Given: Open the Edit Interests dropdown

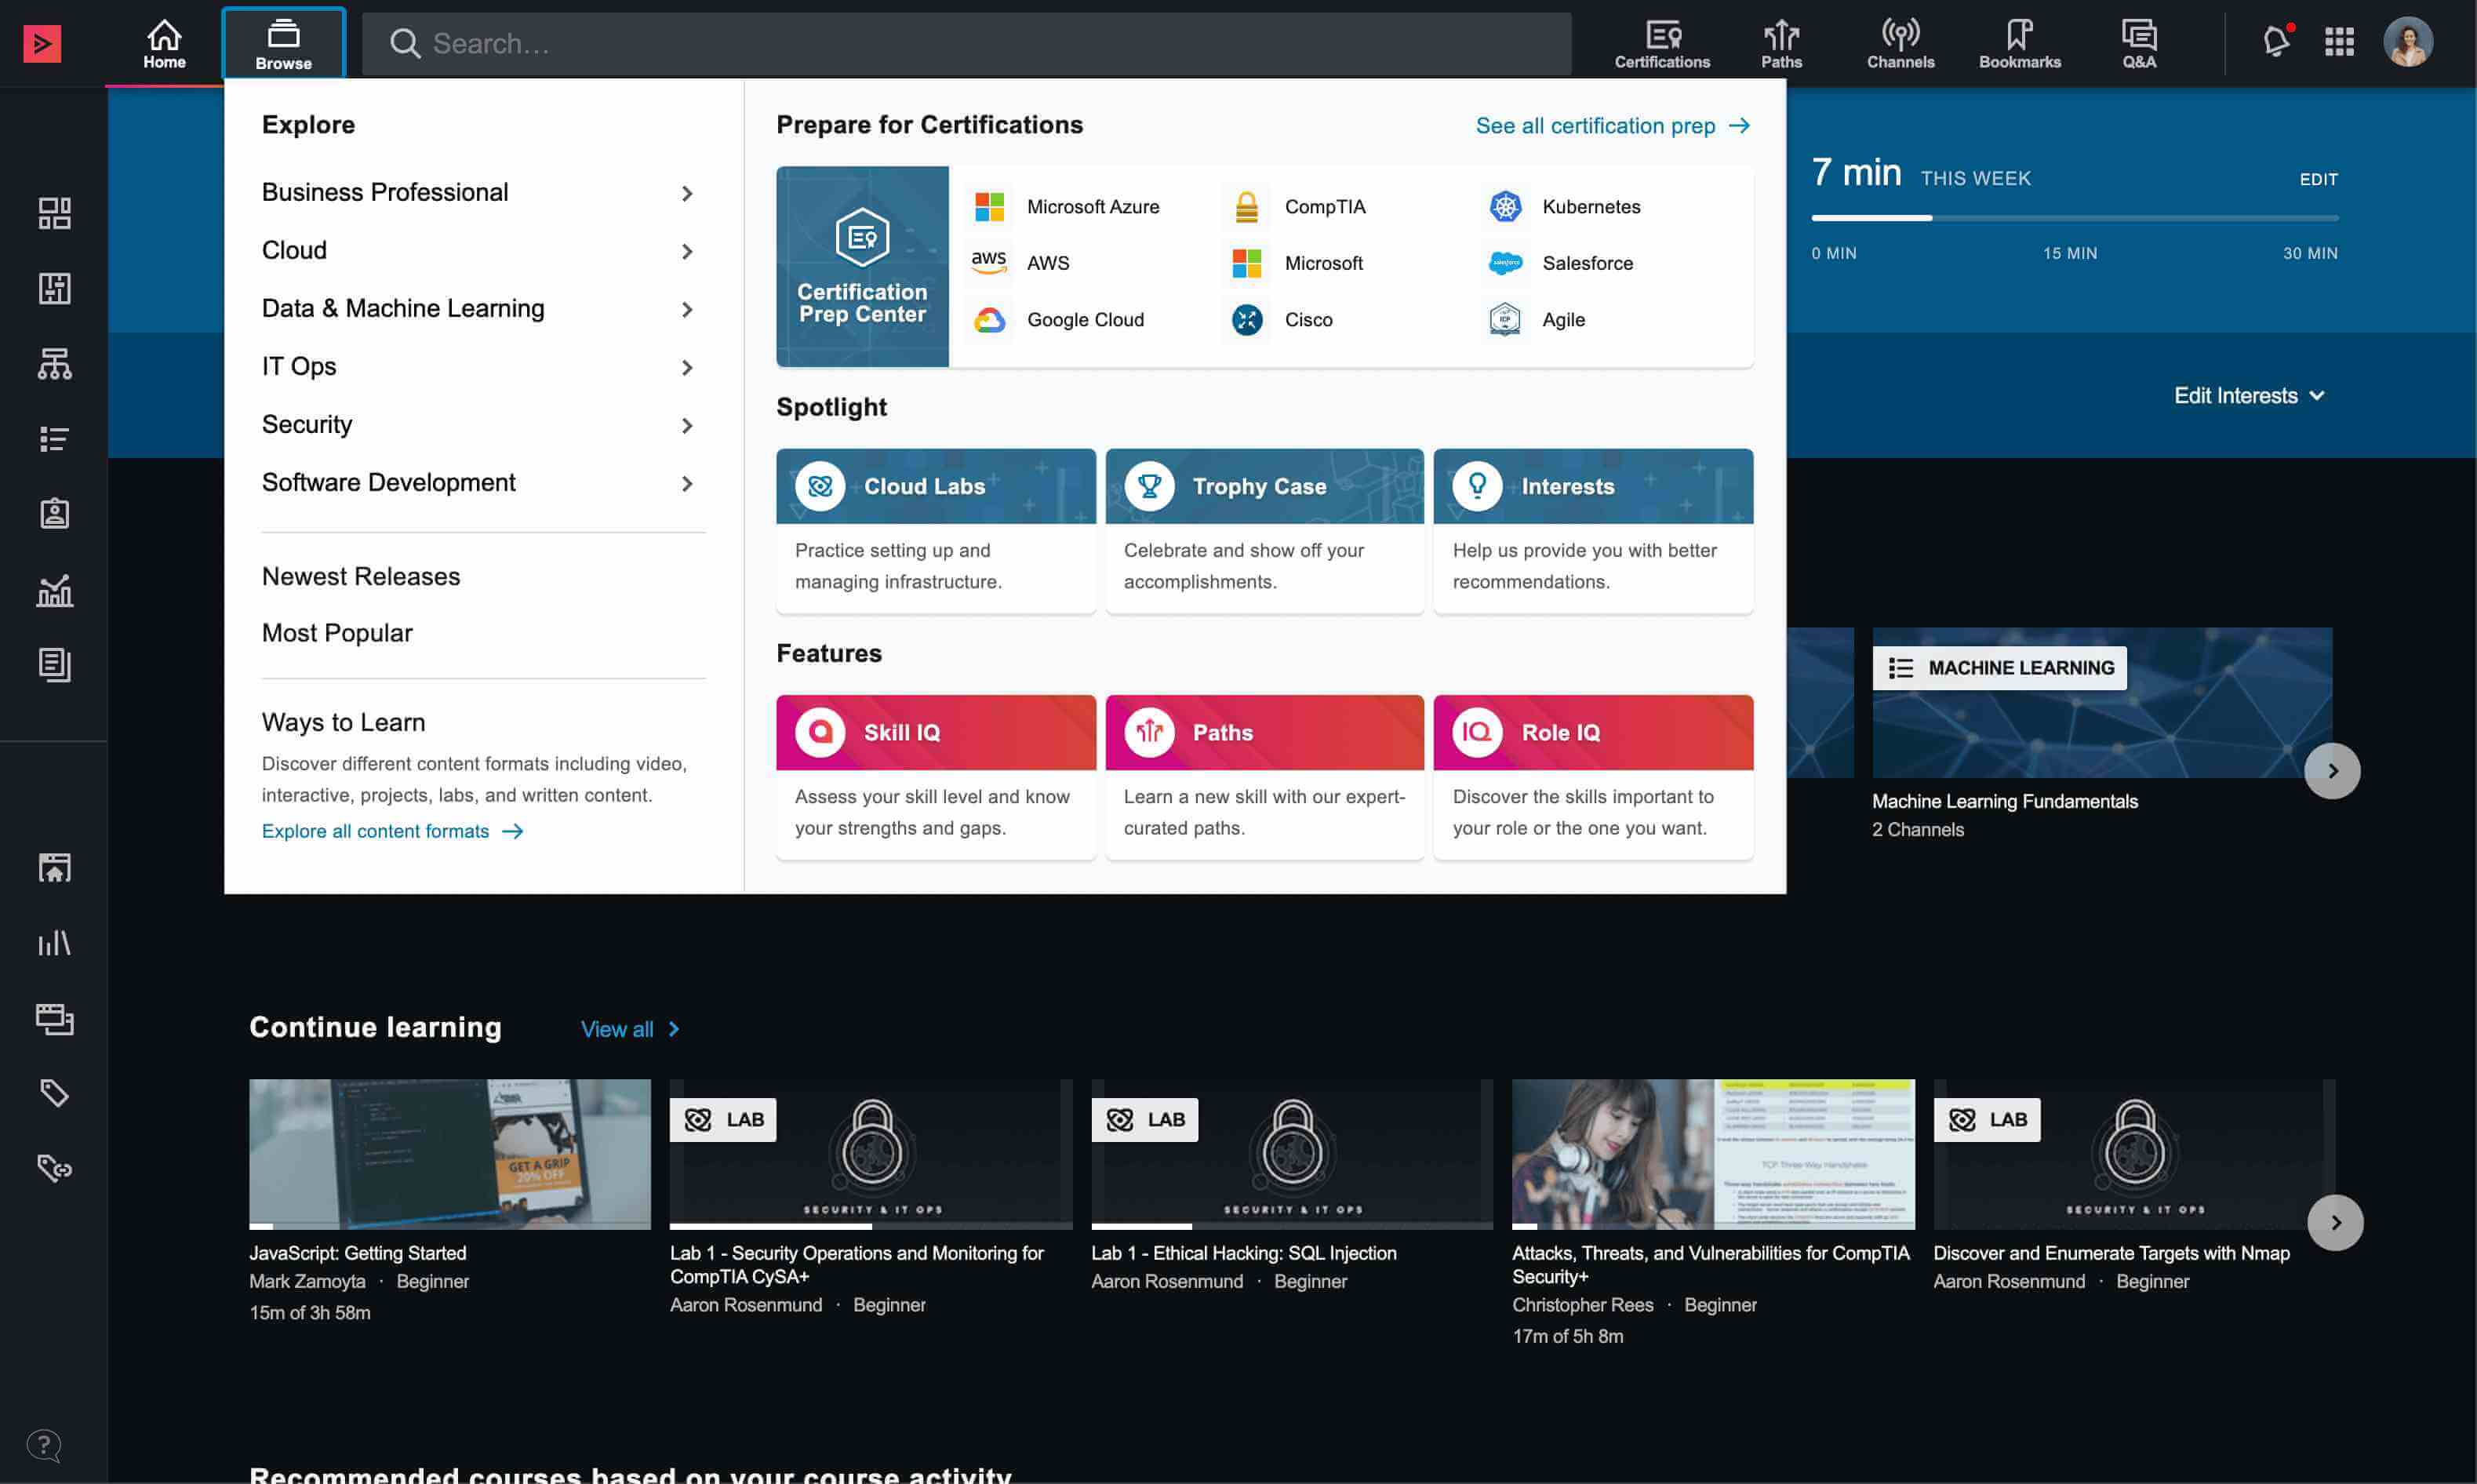Looking at the screenshot, I should 2248,396.
